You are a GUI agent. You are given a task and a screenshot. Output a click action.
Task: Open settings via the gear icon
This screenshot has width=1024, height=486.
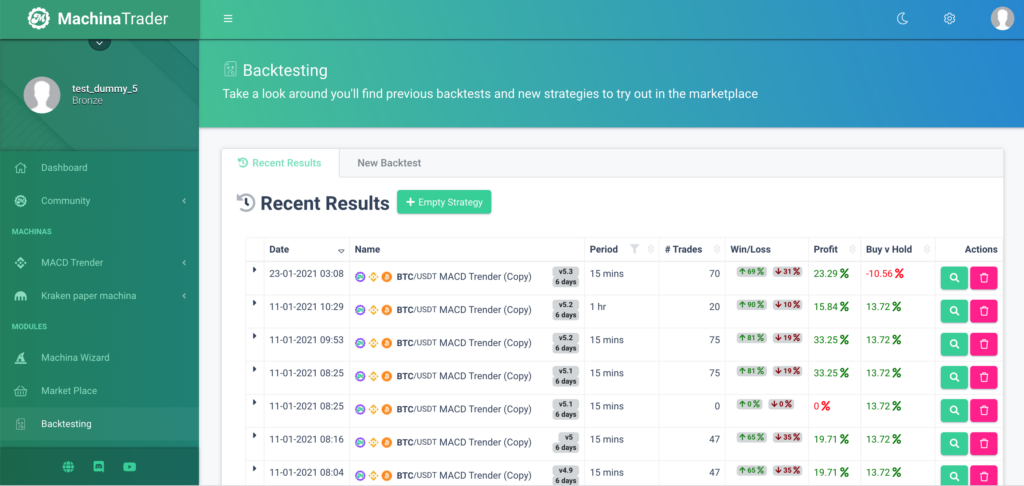pyautogui.click(x=949, y=19)
